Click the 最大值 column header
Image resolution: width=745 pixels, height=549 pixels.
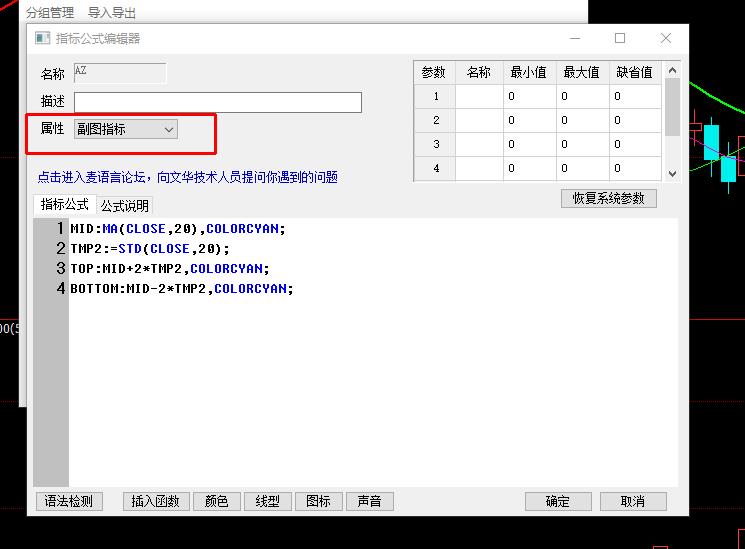583,72
